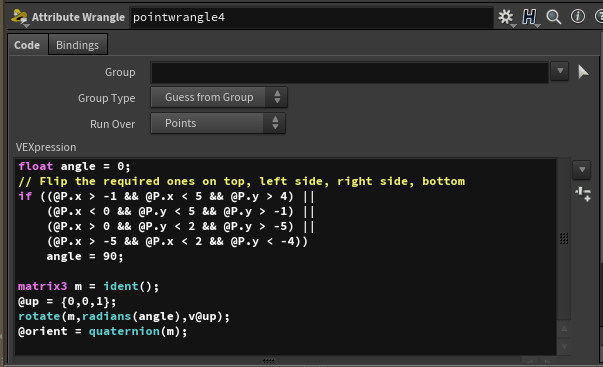
Task: Click the code line 'matrix3 m = ident();'
Action: click(x=88, y=286)
